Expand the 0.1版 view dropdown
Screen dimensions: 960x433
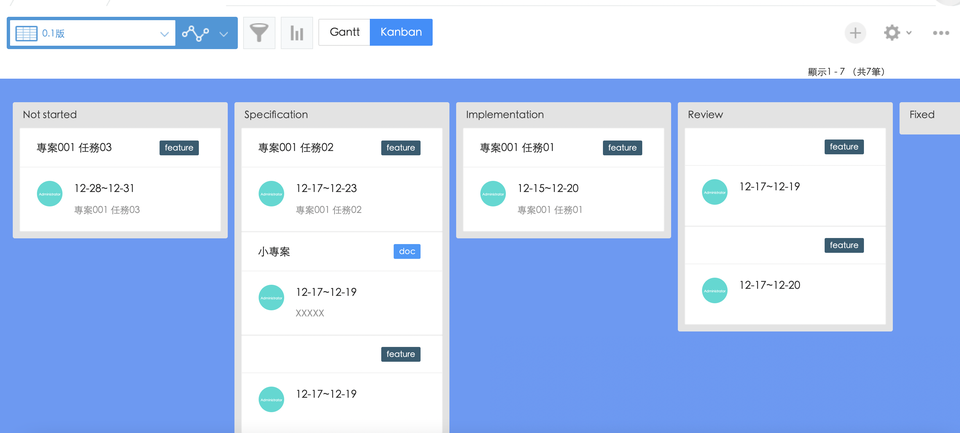pyautogui.click(x=164, y=34)
